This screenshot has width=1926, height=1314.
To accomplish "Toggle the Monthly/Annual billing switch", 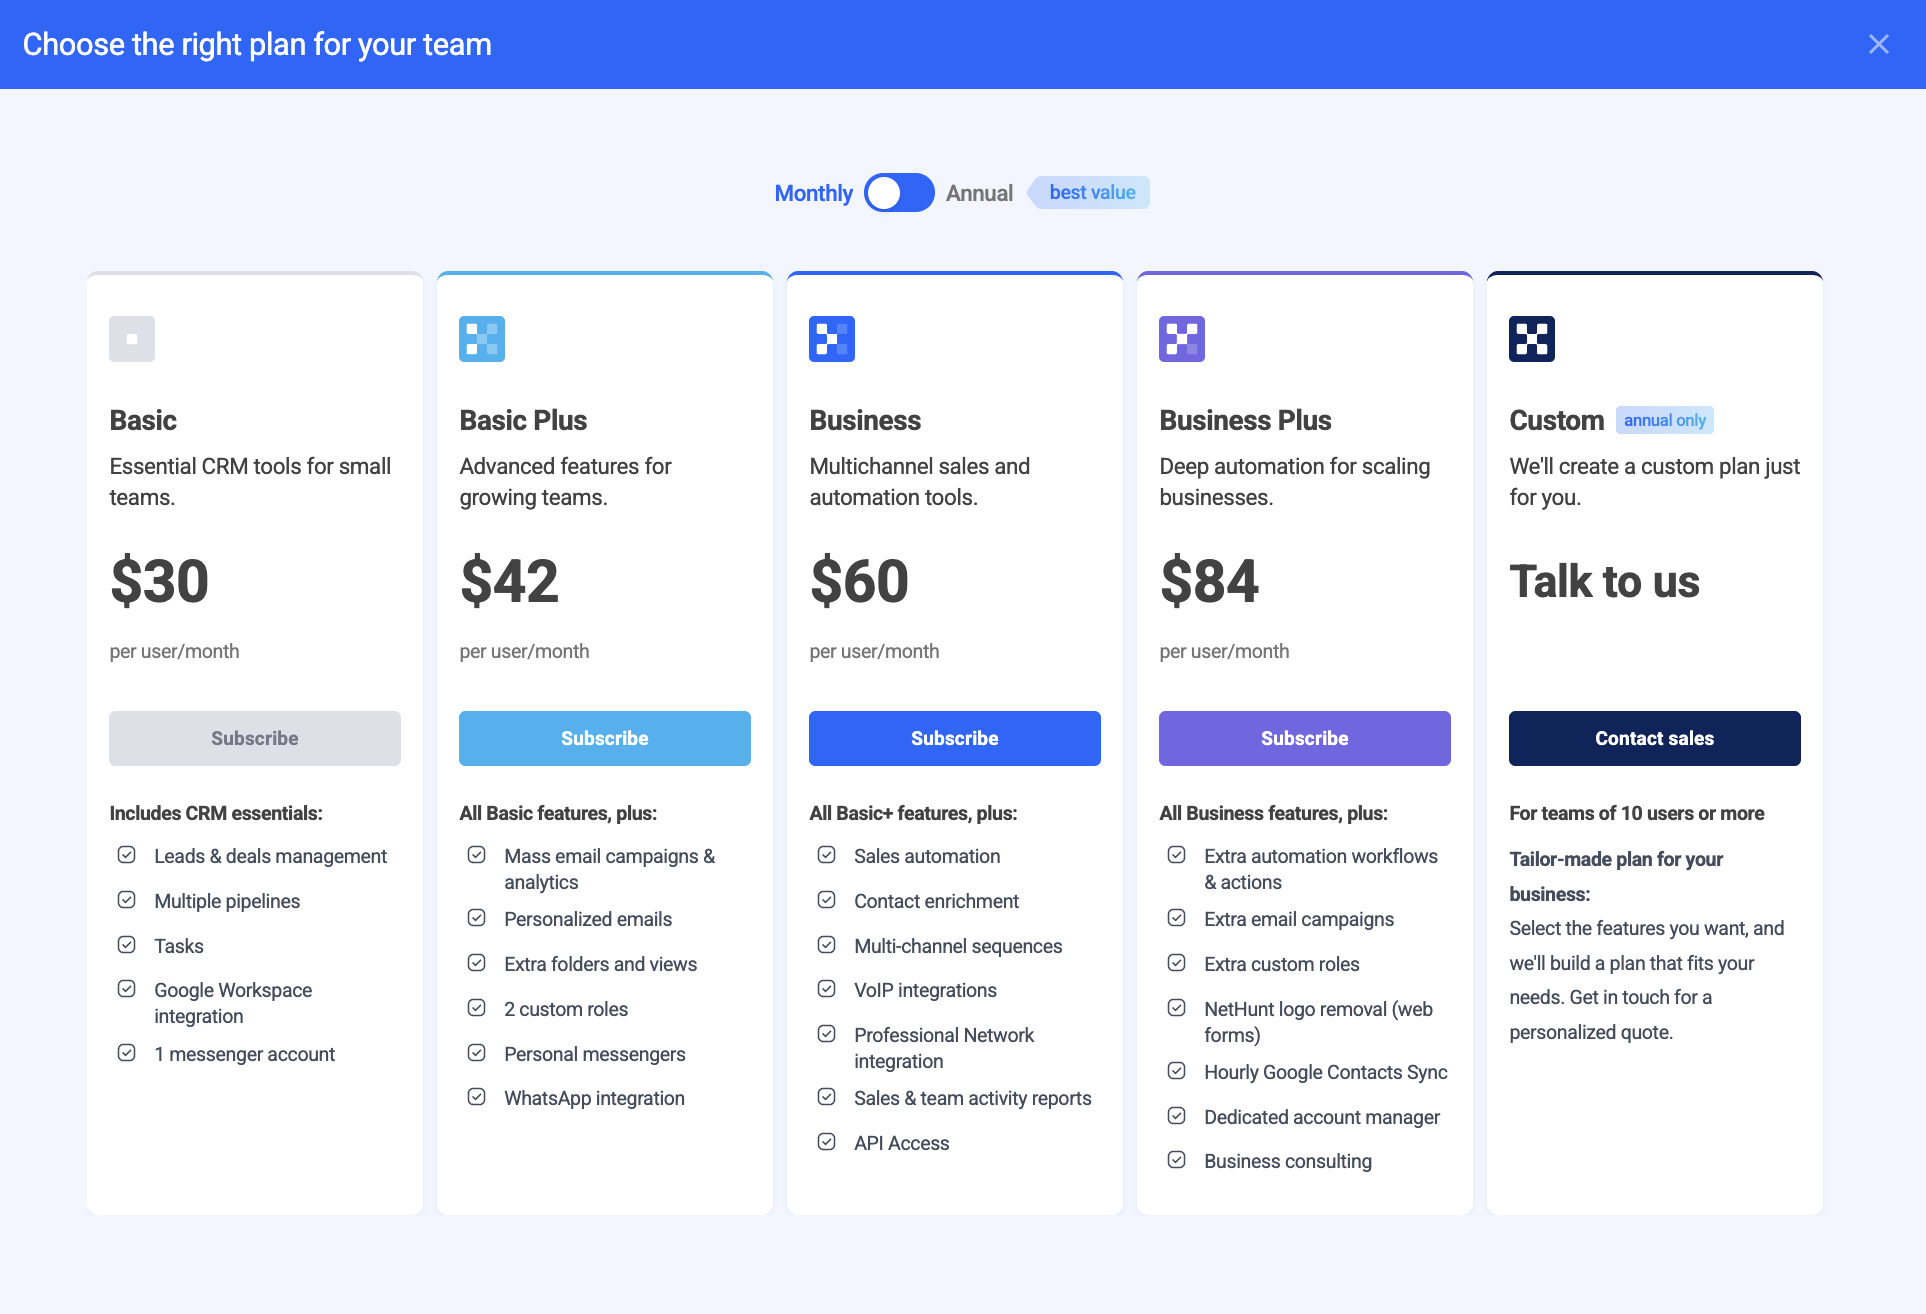I will (x=899, y=193).
